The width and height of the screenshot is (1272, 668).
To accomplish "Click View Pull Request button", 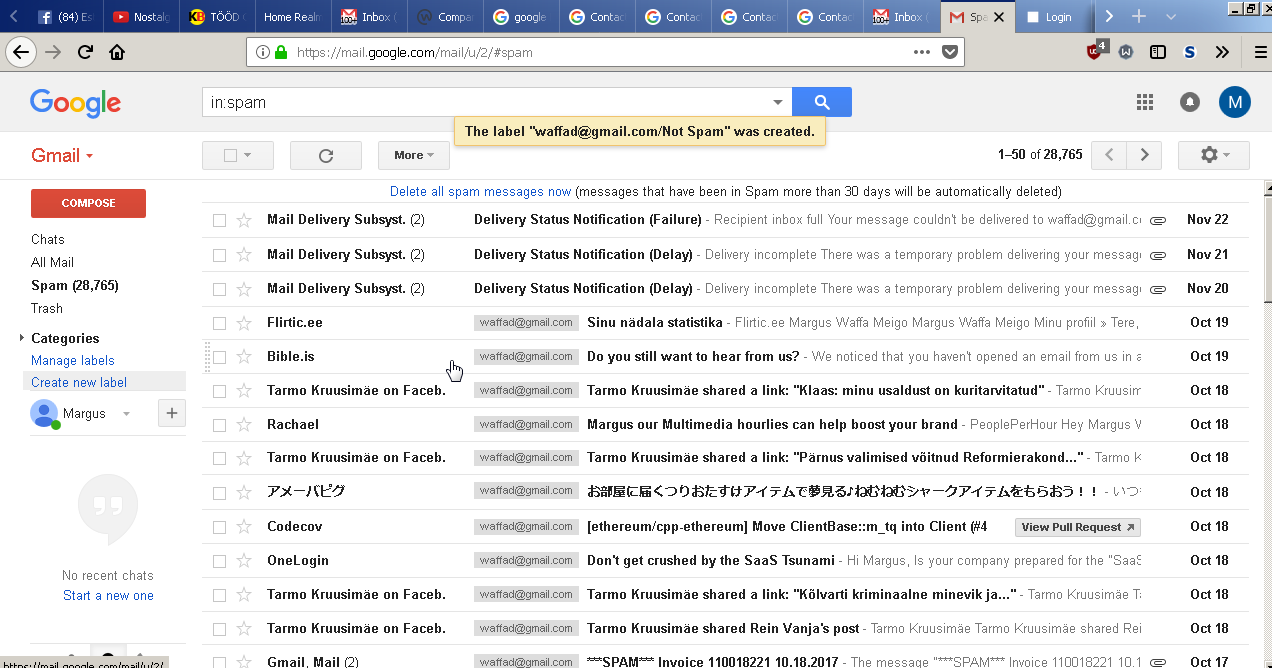I will [1078, 527].
